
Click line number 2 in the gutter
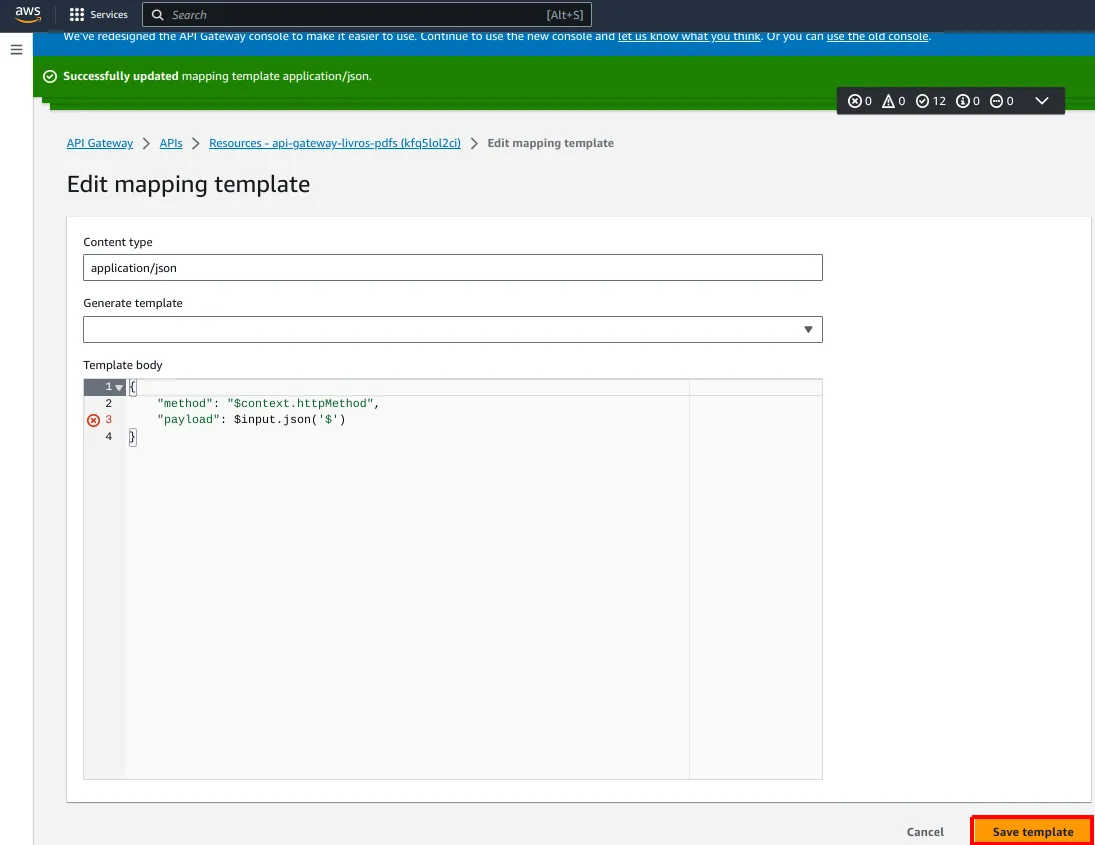point(108,404)
